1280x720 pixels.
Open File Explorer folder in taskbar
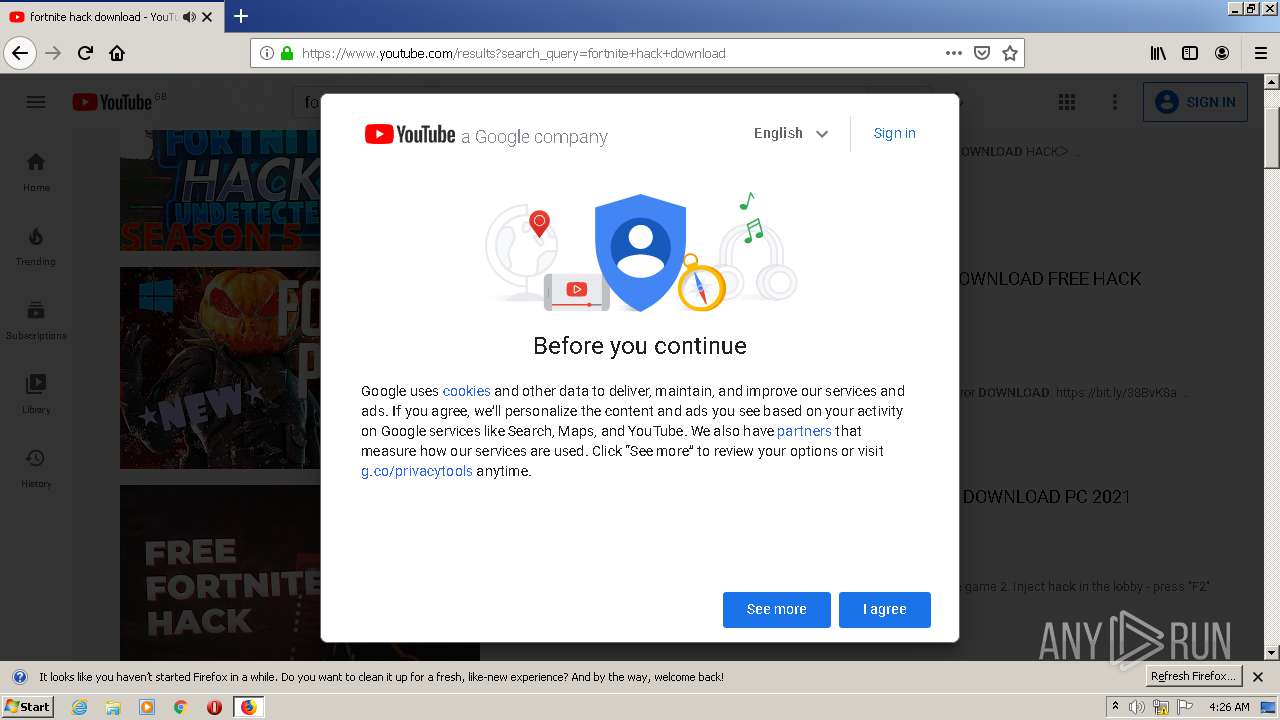(x=113, y=707)
